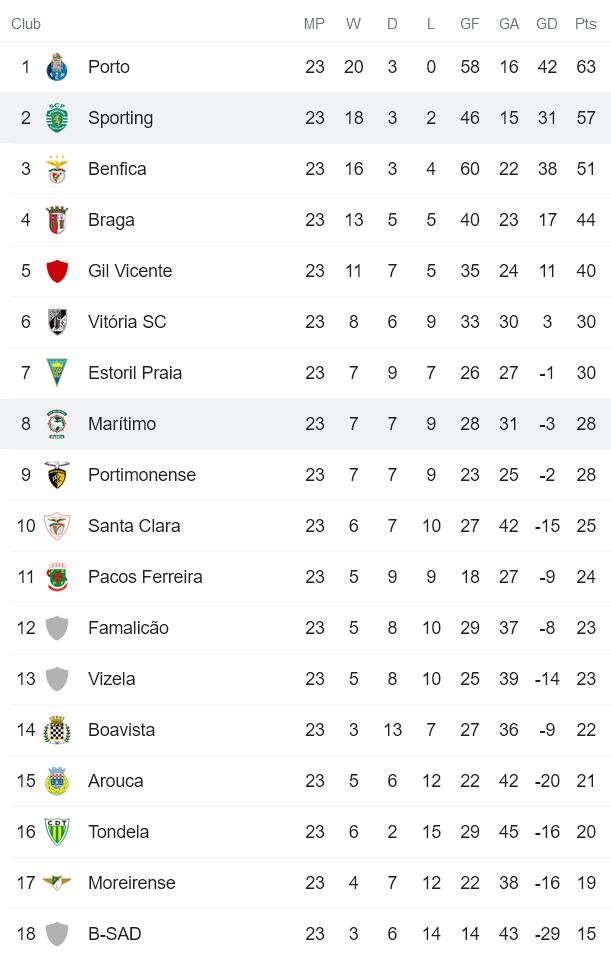Click the Gil Vicente red shield icon
Image resolution: width=611 pixels, height=972 pixels.
pyautogui.click(x=57, y=271)
